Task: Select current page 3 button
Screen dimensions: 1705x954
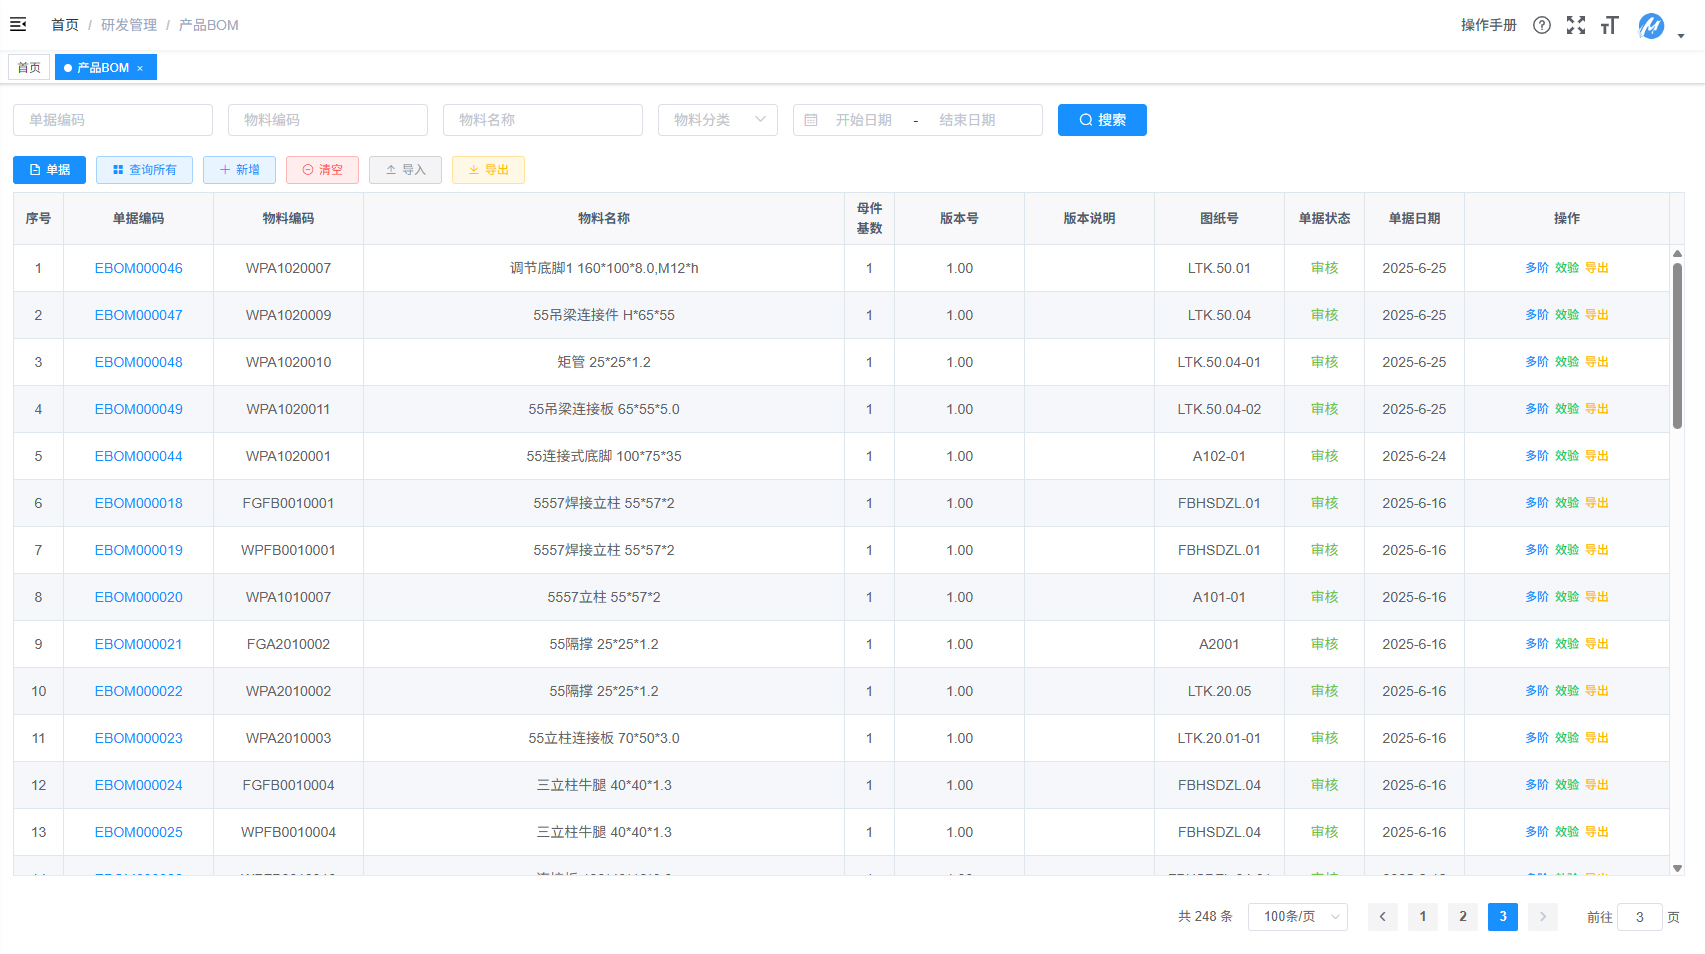Action: (1503, 917)
